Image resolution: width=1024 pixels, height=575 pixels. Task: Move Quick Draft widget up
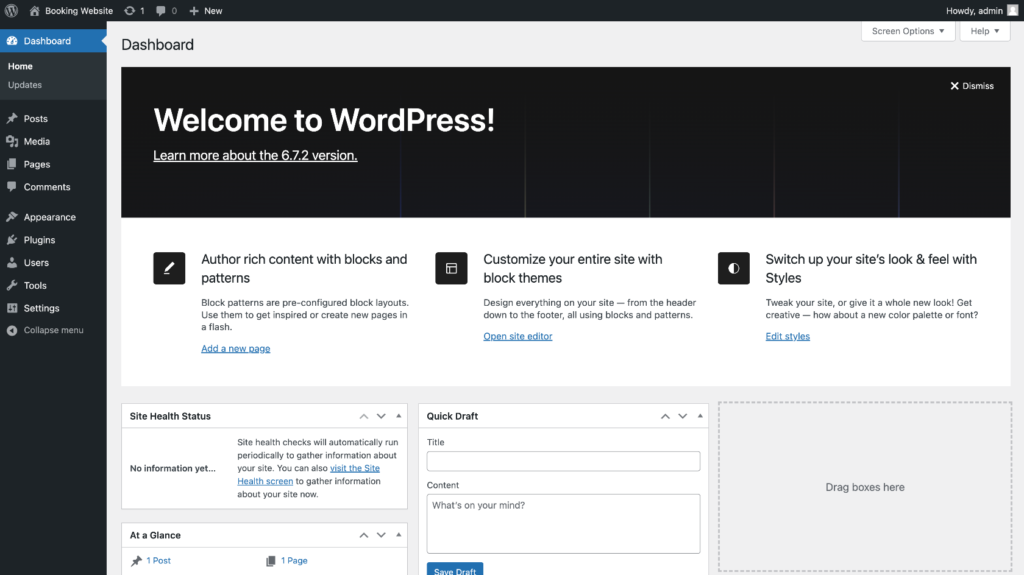coord(665,416)
